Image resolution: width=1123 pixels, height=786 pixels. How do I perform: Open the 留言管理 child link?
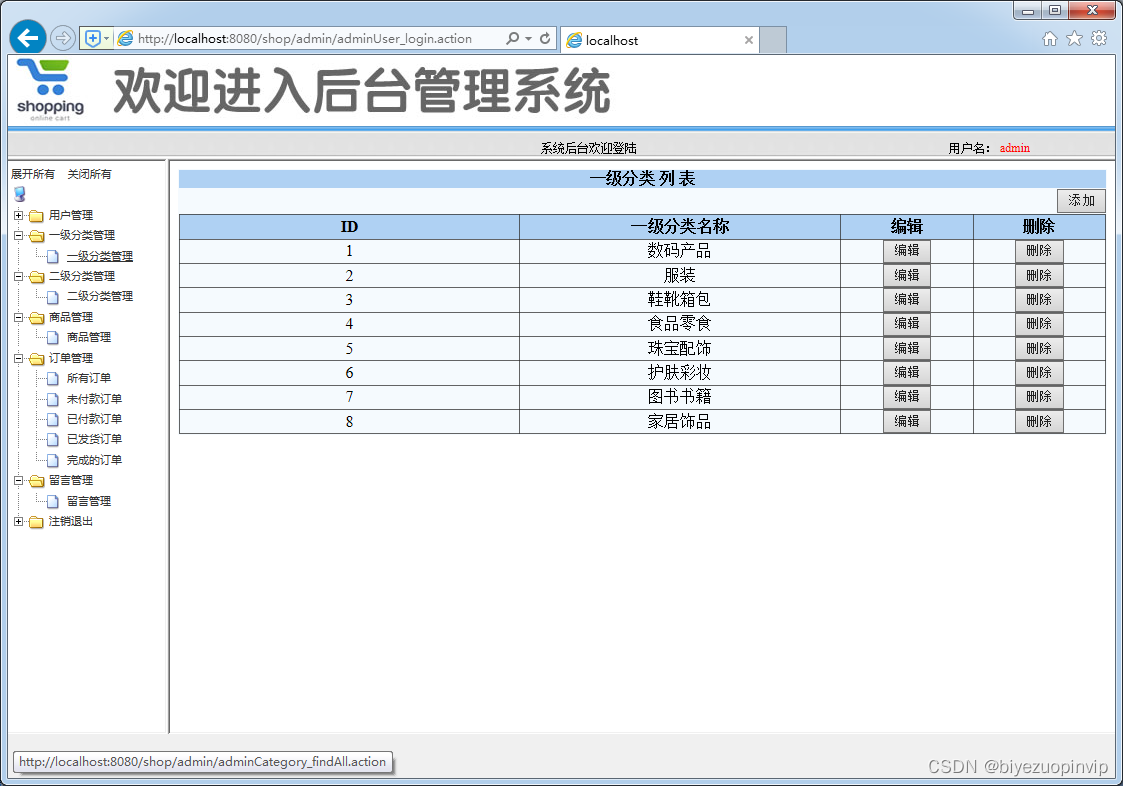point(89,502)
